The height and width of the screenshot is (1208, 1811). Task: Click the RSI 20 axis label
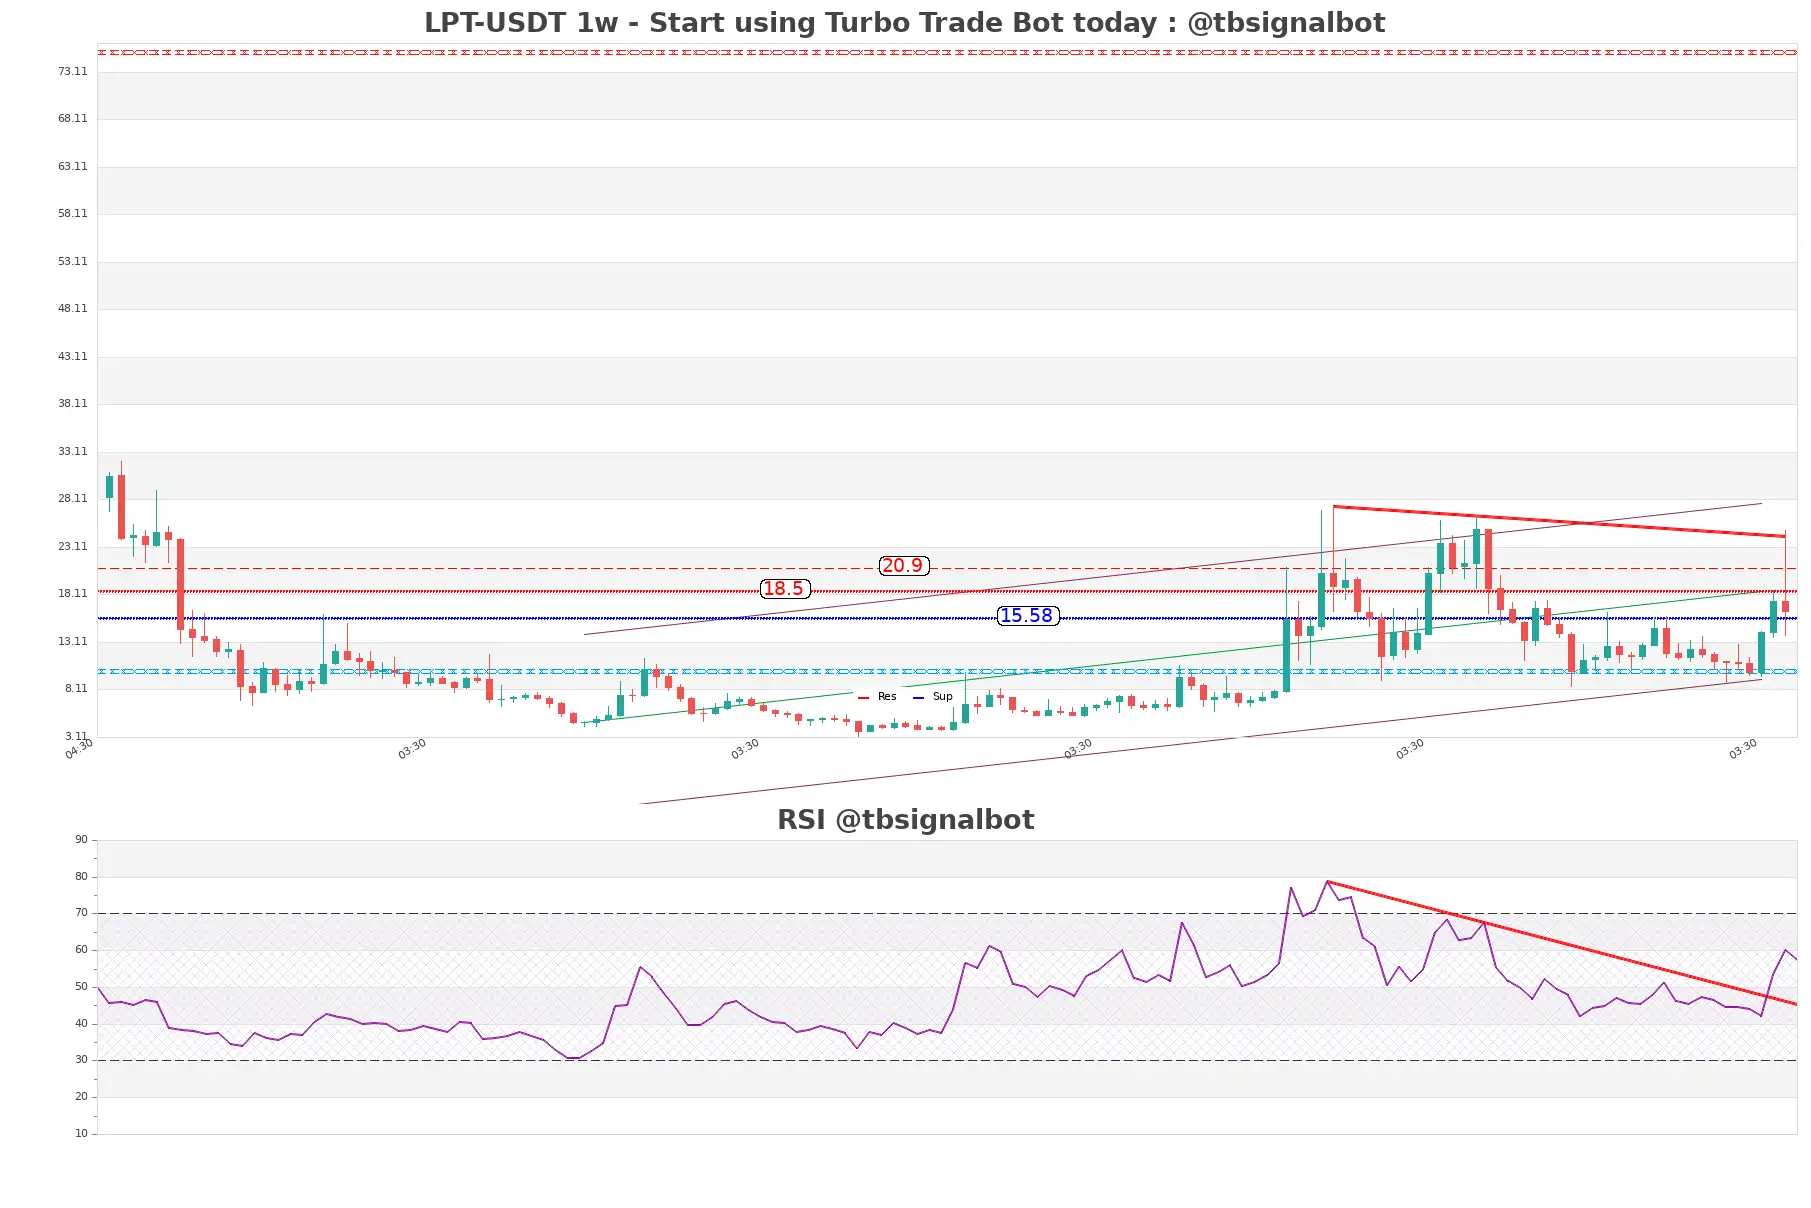[81, 1097]
